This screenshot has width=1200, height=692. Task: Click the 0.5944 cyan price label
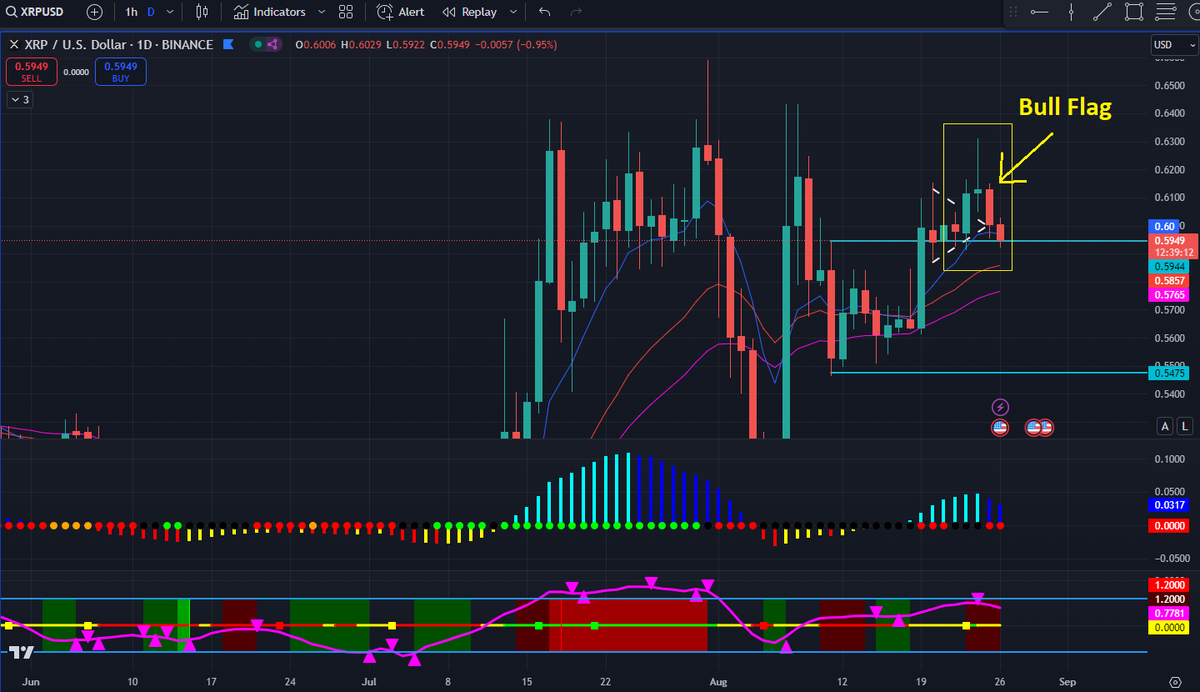pos(1167,268)
